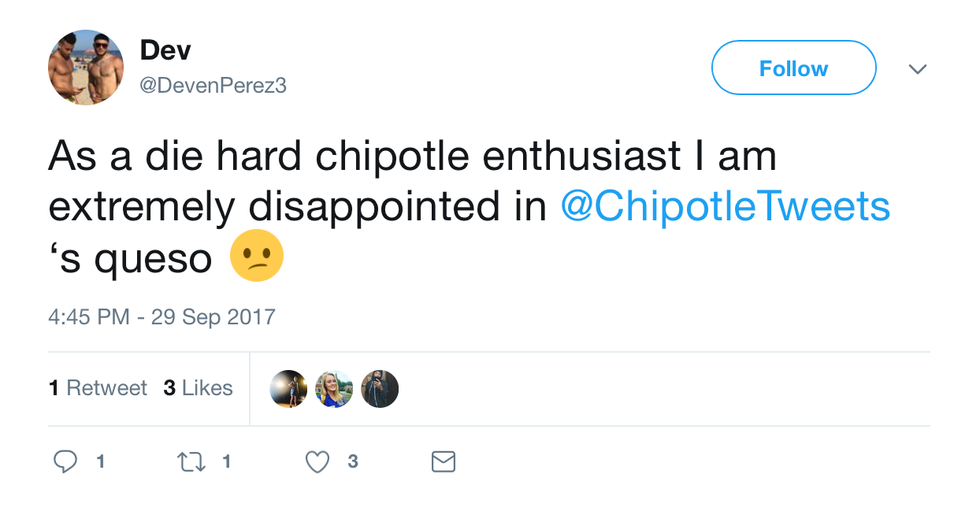Image resolution: width=980 pixels, height=510 pixels.
Task: Like the tweet with heart icon
Action: 317,461
